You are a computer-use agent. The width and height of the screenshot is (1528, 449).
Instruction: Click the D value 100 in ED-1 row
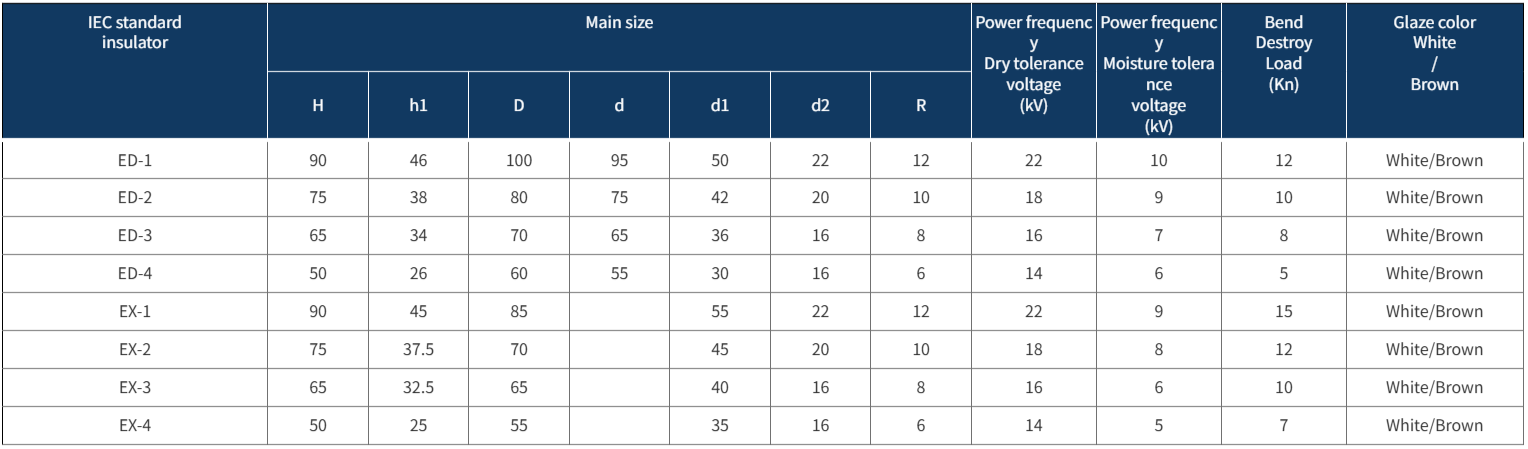pos(518,160)
